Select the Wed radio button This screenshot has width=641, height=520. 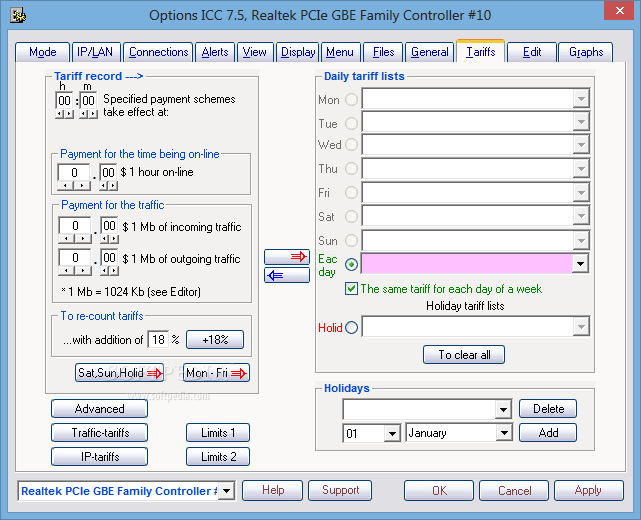pos(351,144)
